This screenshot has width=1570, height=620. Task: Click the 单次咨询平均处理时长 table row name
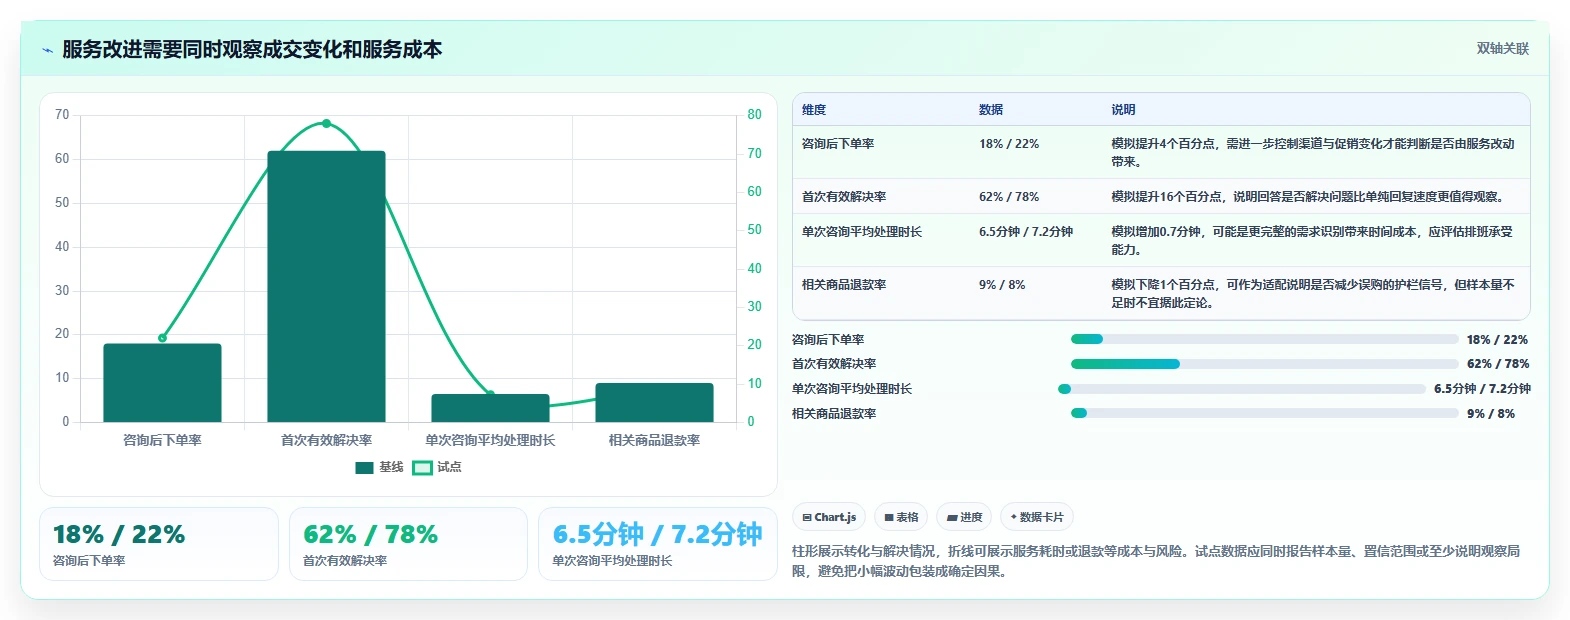(x=862, y=232)
